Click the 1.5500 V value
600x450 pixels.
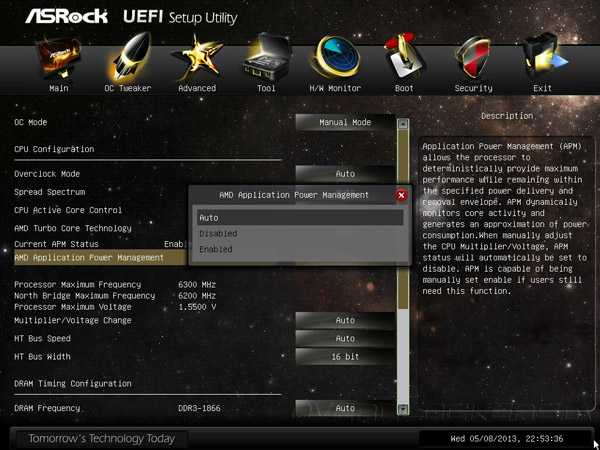point(197,307)
